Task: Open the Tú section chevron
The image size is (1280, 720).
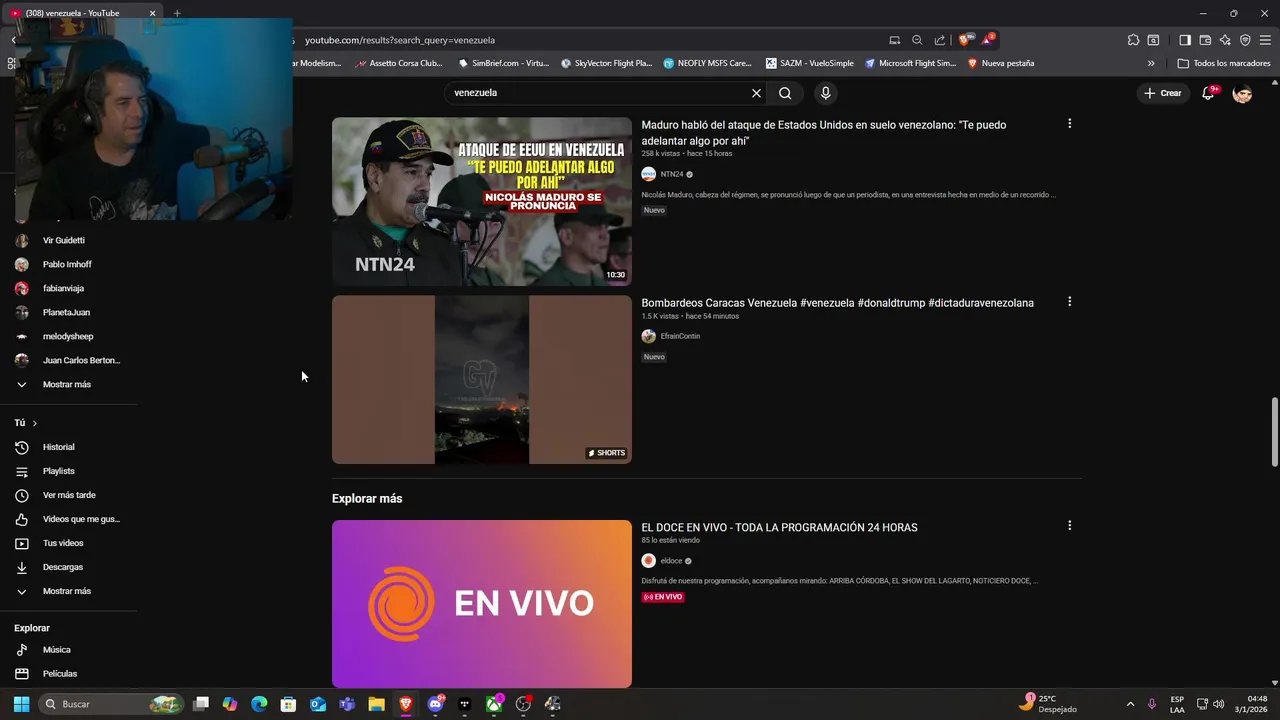Action: point(34,423)
